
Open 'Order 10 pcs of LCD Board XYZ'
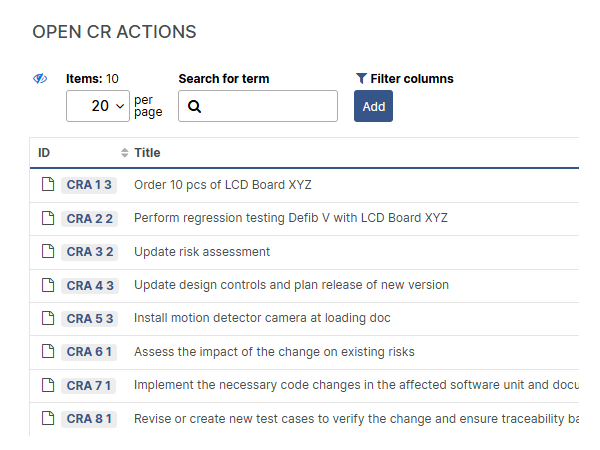(223, 185)
